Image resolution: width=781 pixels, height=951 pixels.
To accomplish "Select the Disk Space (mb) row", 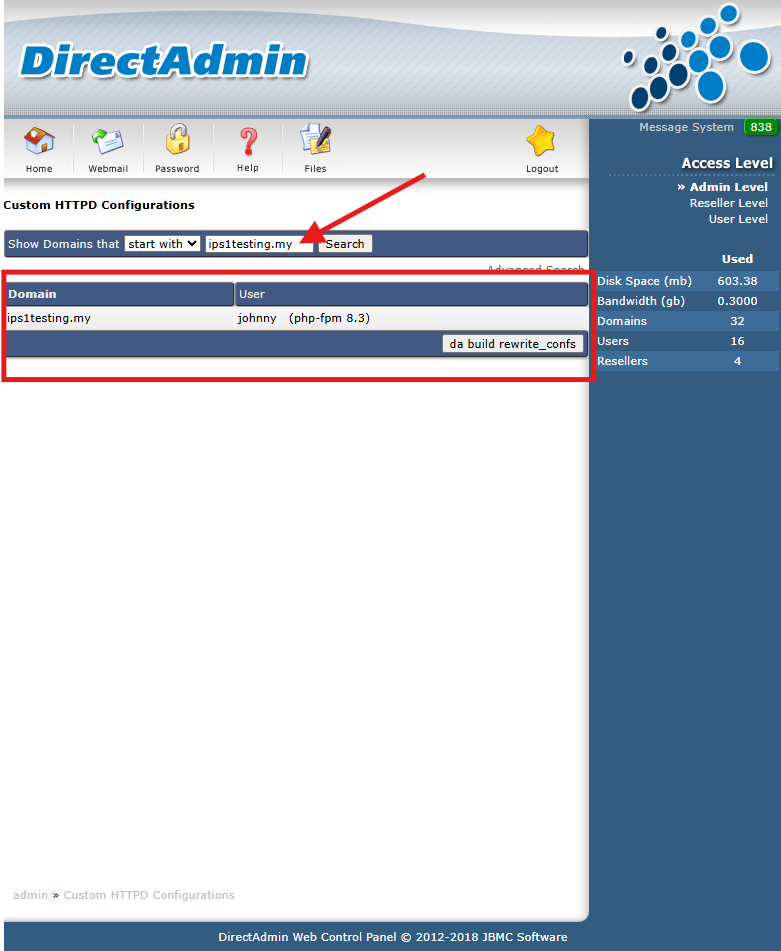I will 686,281.
